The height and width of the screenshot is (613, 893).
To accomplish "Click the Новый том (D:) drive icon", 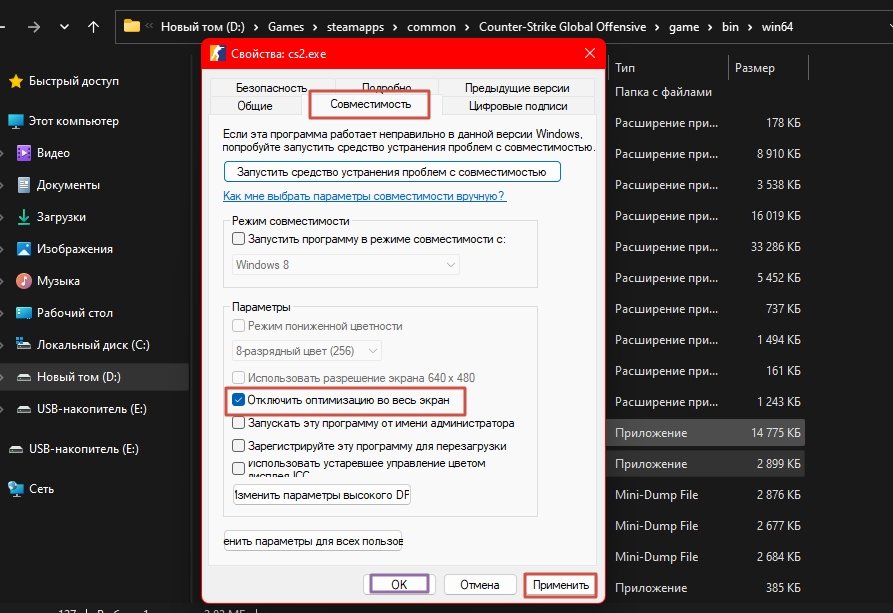I will pyautogui.click(x=23, y=377).
